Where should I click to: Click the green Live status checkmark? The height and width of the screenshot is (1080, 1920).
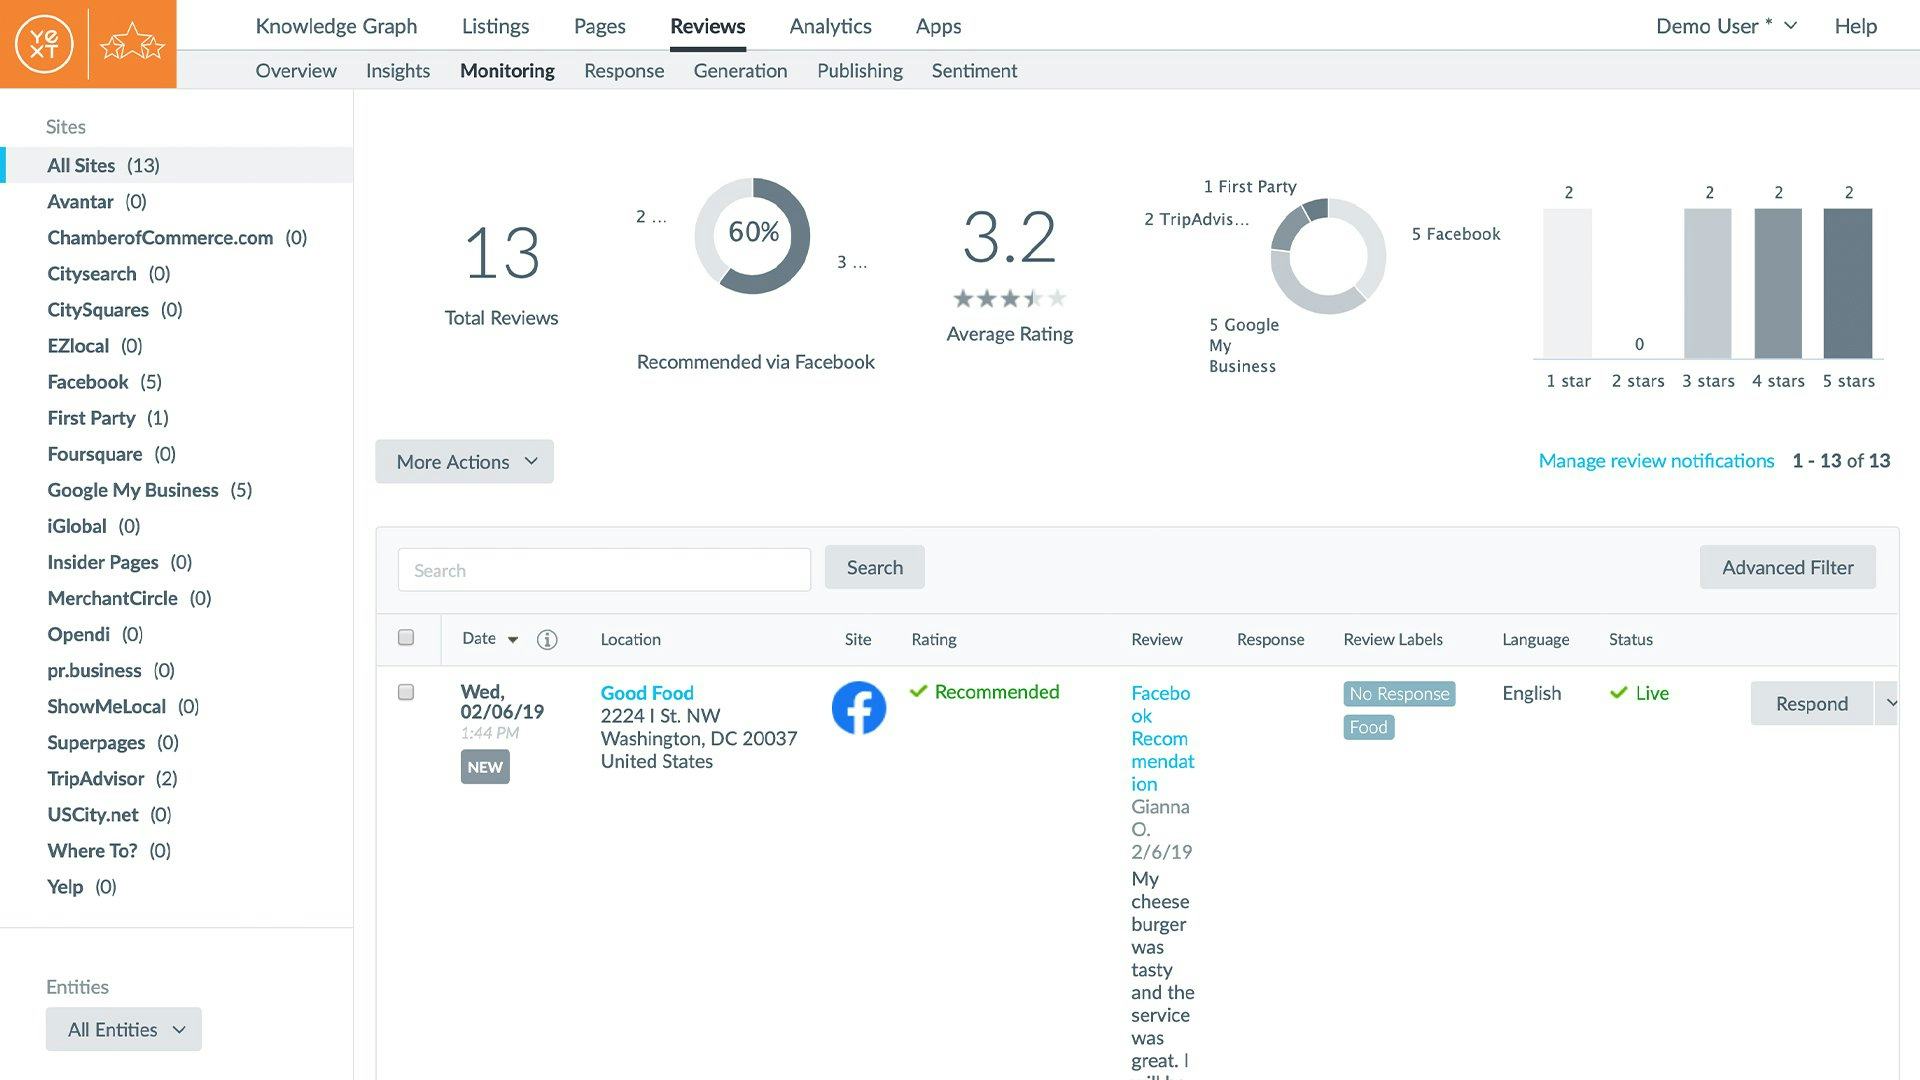tap(1618, 693)
